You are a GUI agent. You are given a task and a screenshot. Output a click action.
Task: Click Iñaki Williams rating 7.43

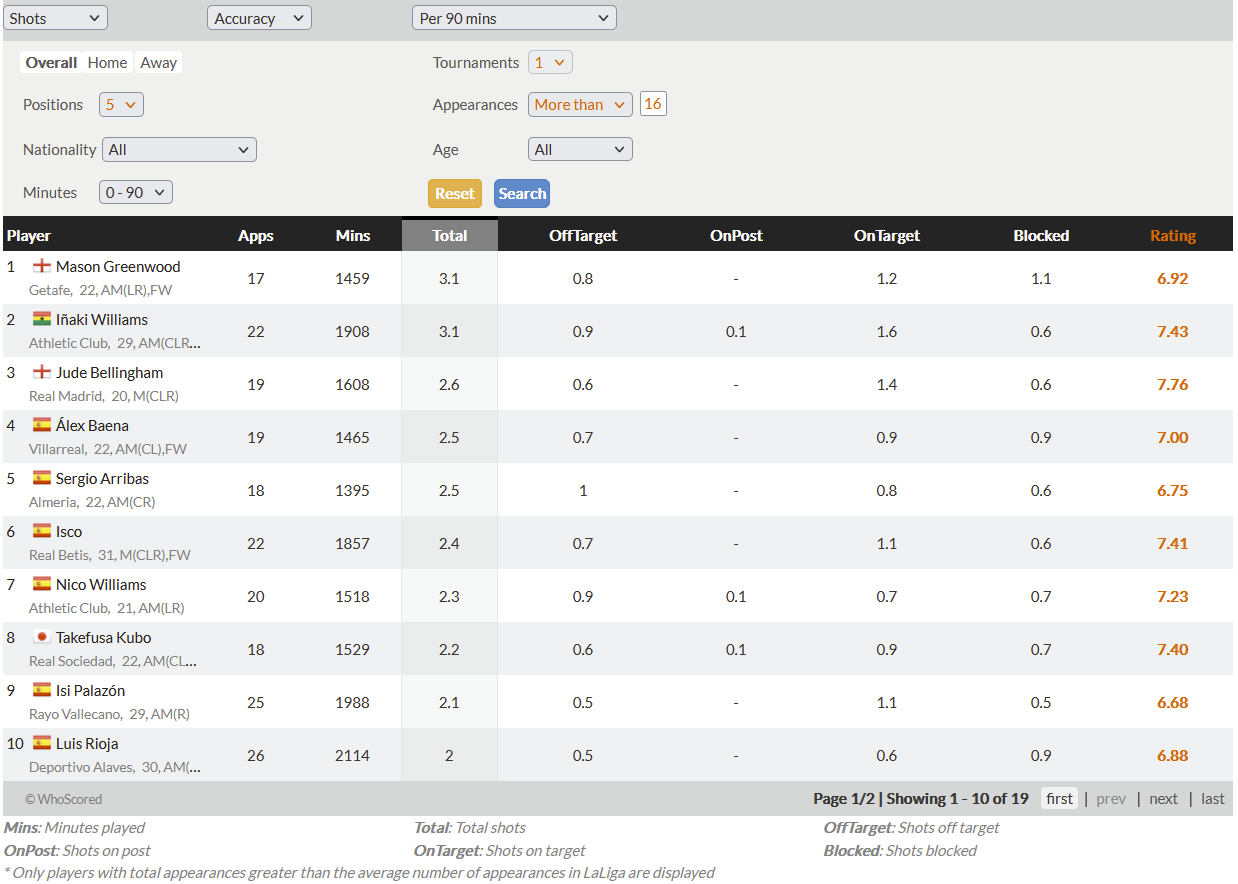pyautogui.click(x=1173, y=332)
